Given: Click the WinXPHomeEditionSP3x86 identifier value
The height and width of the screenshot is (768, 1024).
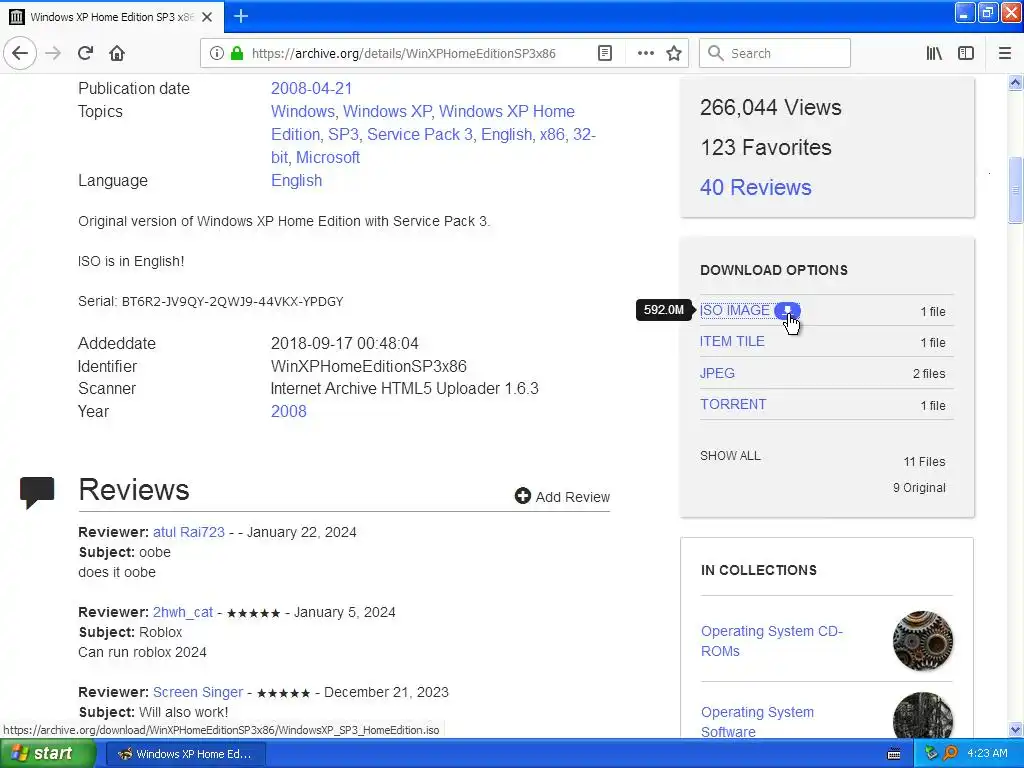Looking at the screenshot, I should (369, 366).
